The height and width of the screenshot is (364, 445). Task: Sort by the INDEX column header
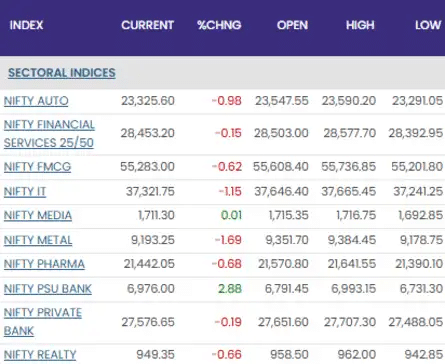pyautogui.click(x=26, y=25)
